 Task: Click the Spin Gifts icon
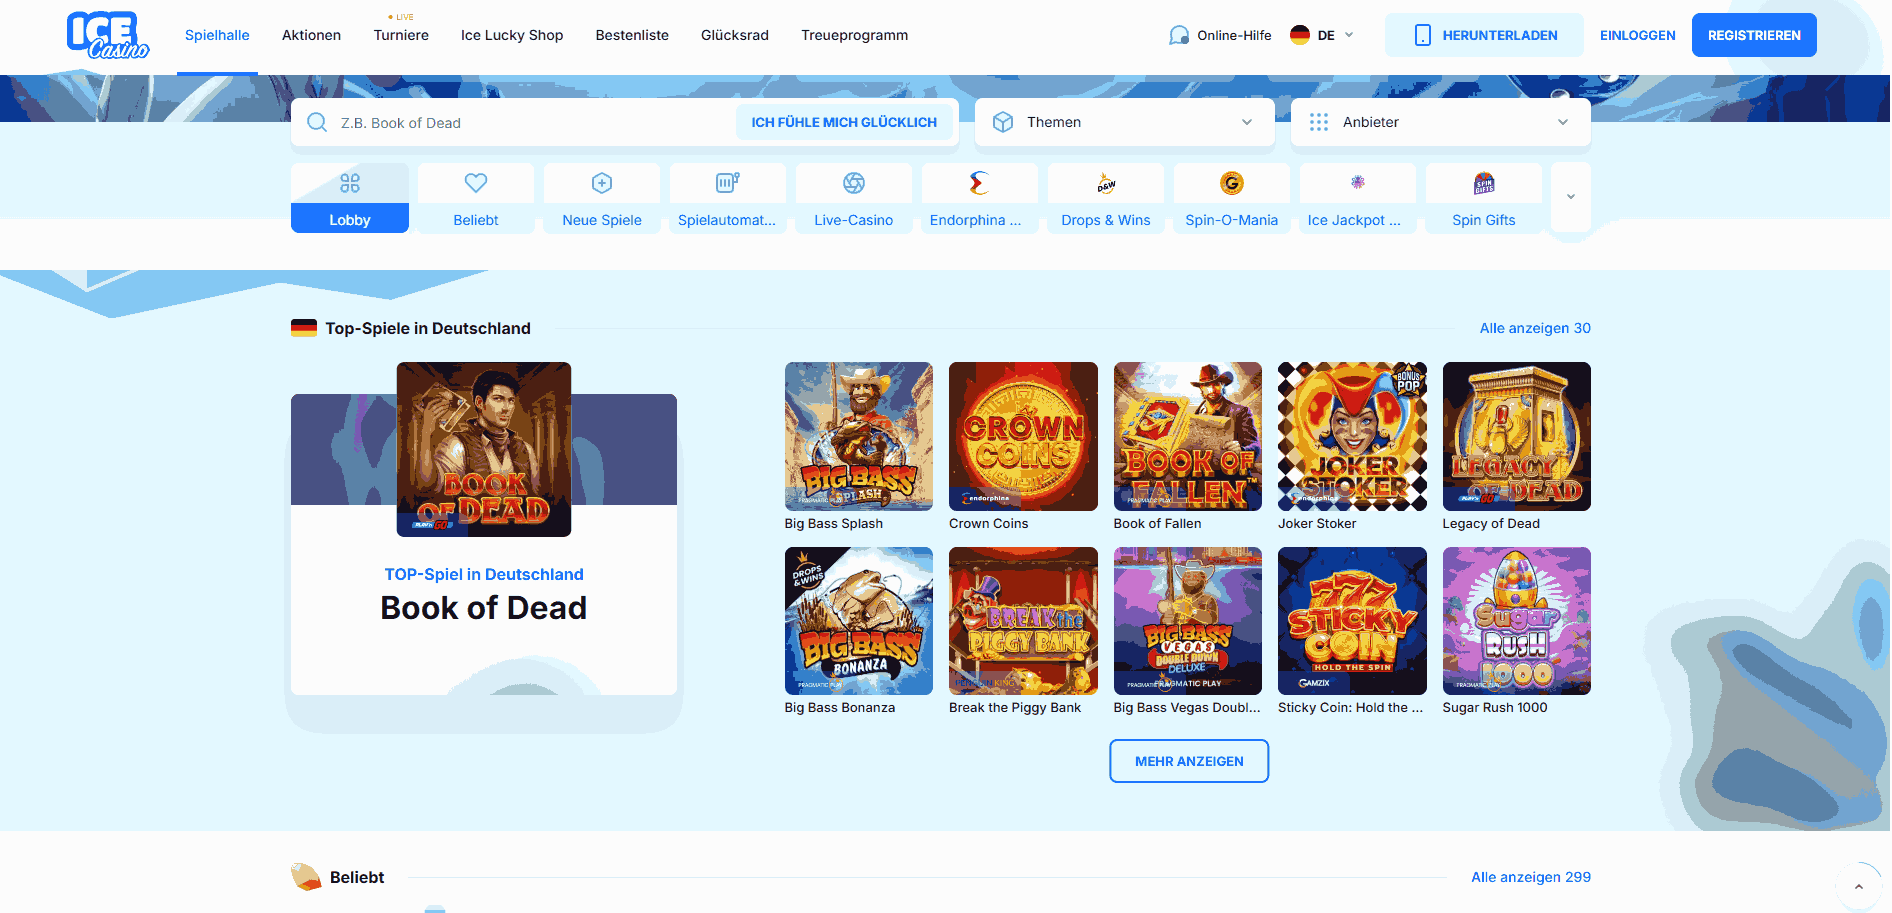pos(1484,183)
